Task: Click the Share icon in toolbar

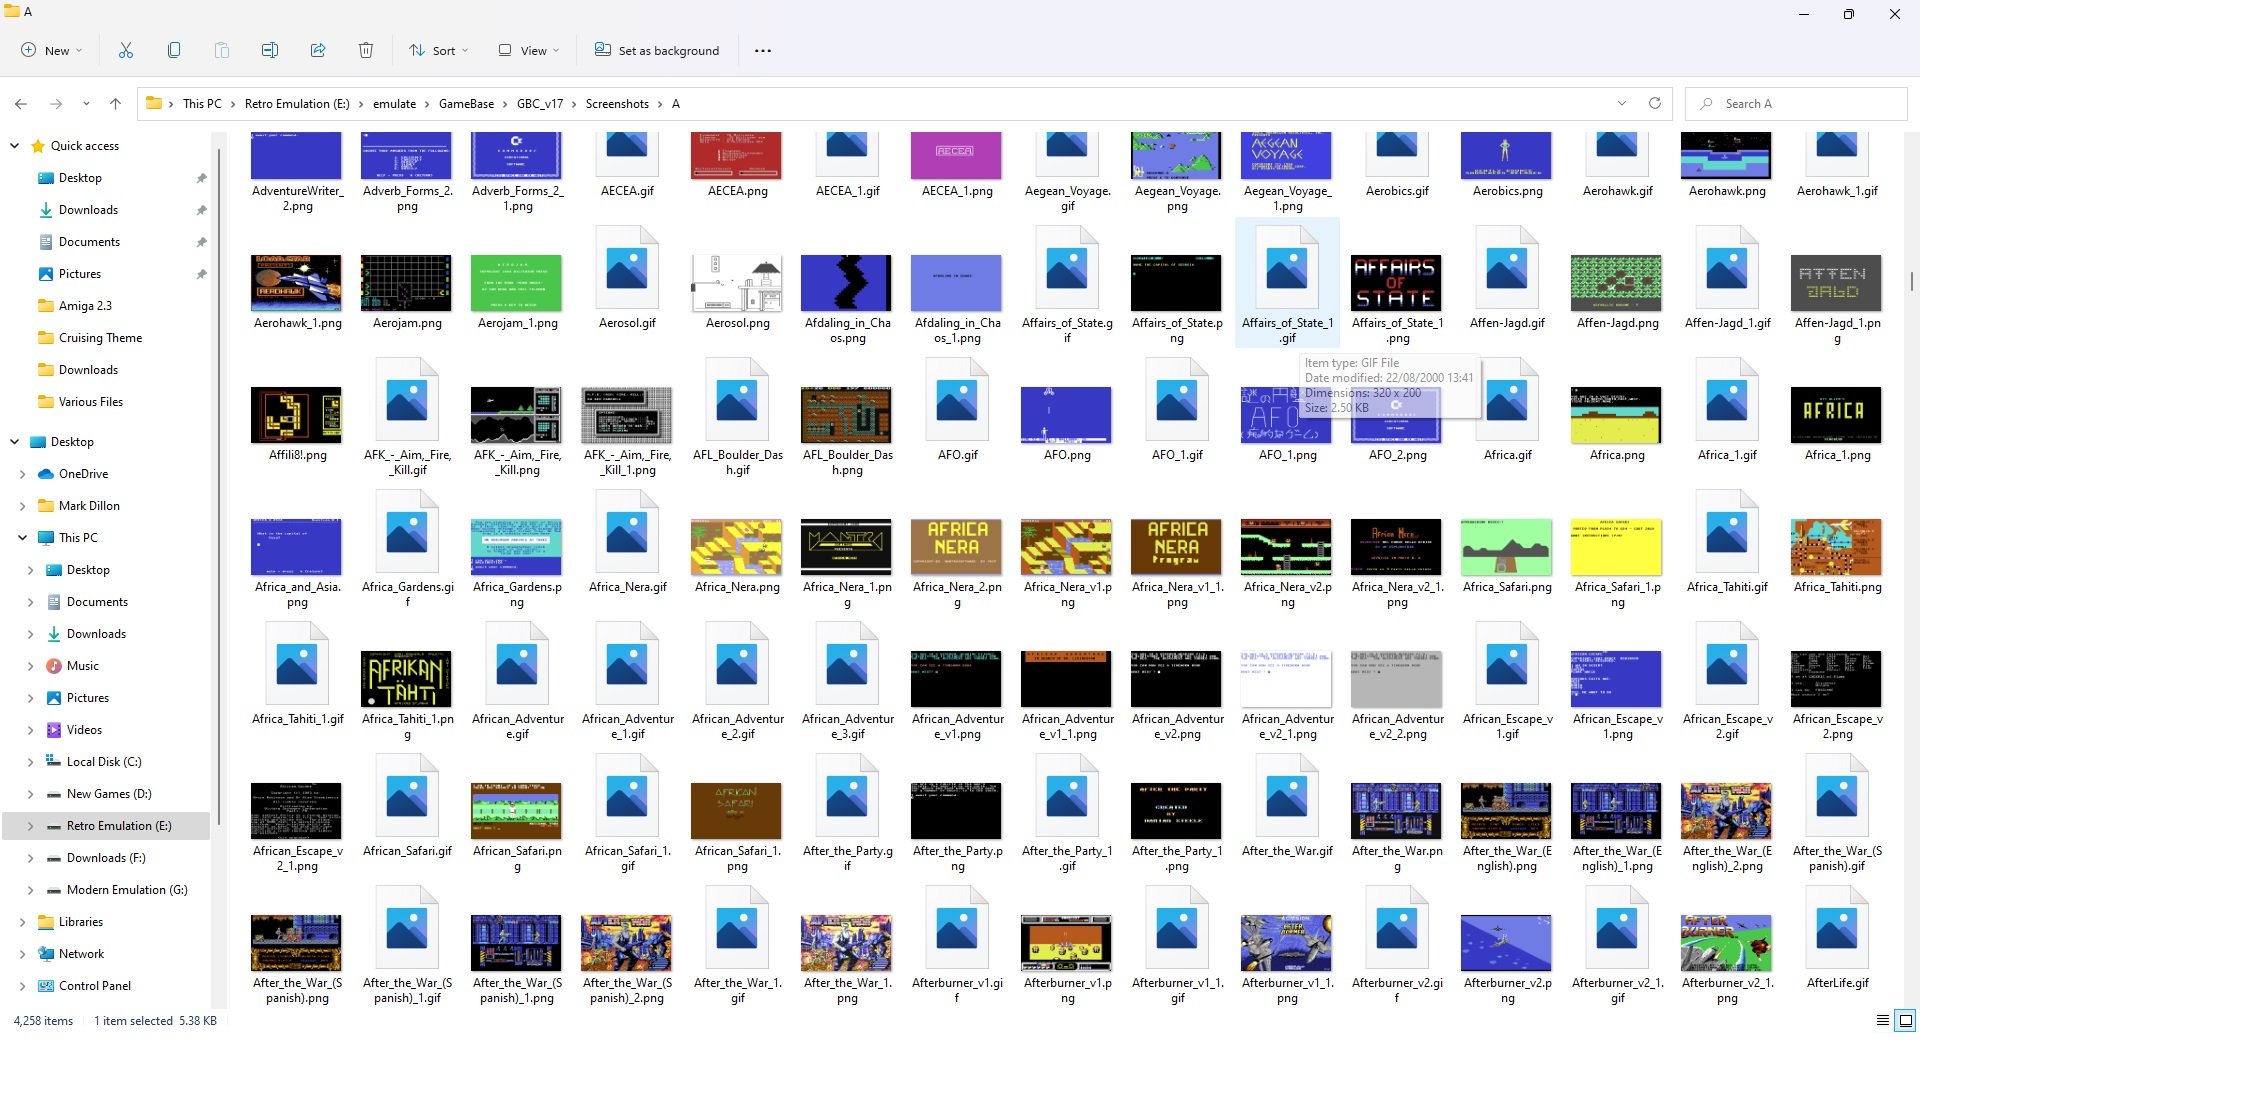Action: (318, 50)
